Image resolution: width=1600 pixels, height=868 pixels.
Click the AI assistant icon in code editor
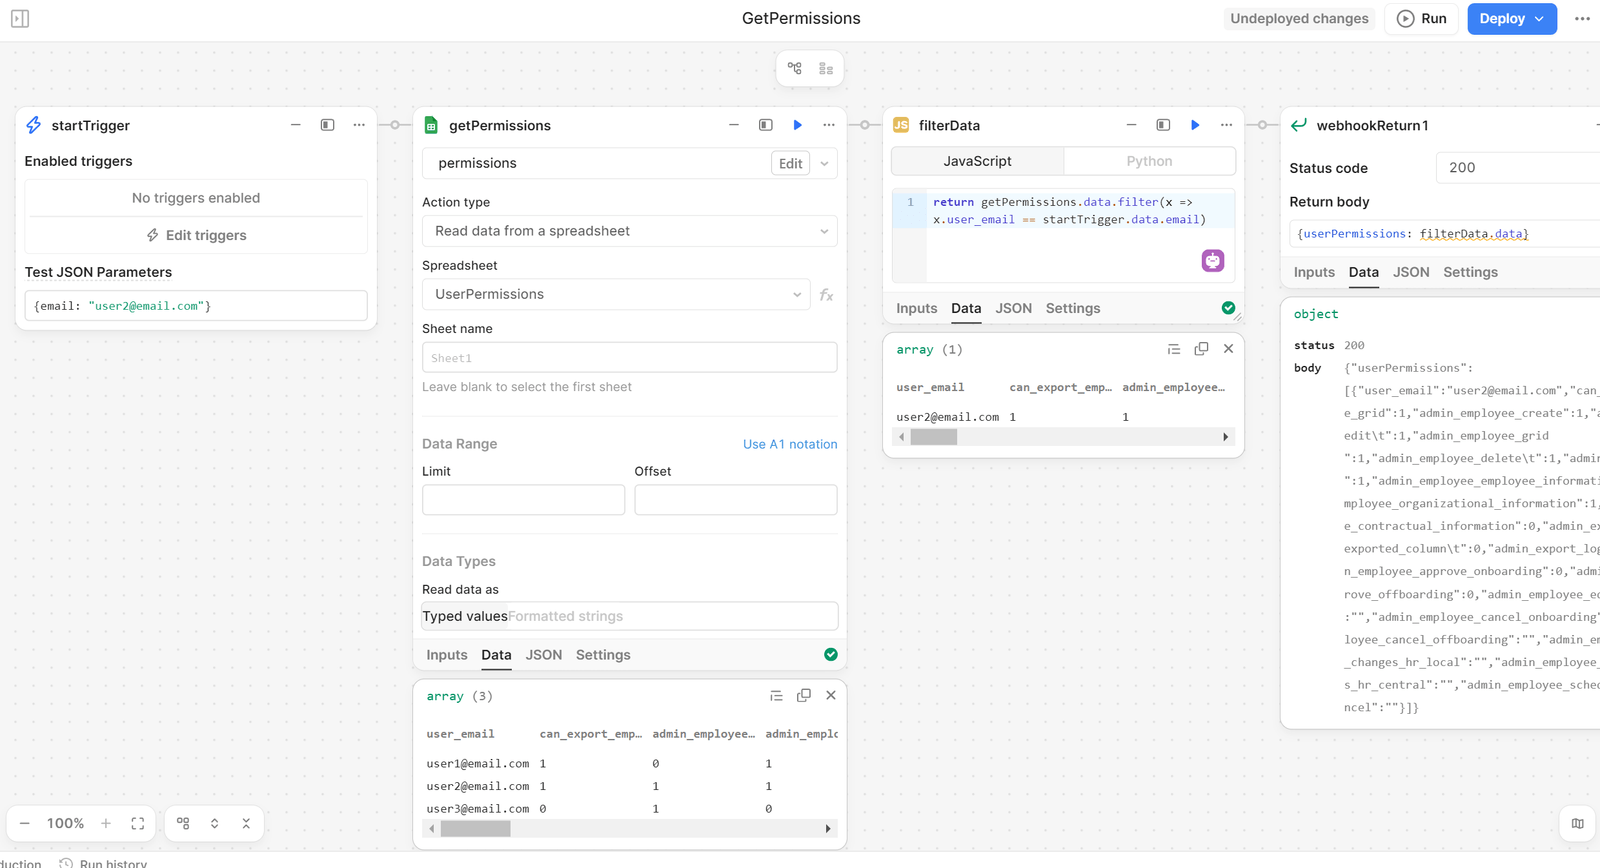click(1212, 261)
